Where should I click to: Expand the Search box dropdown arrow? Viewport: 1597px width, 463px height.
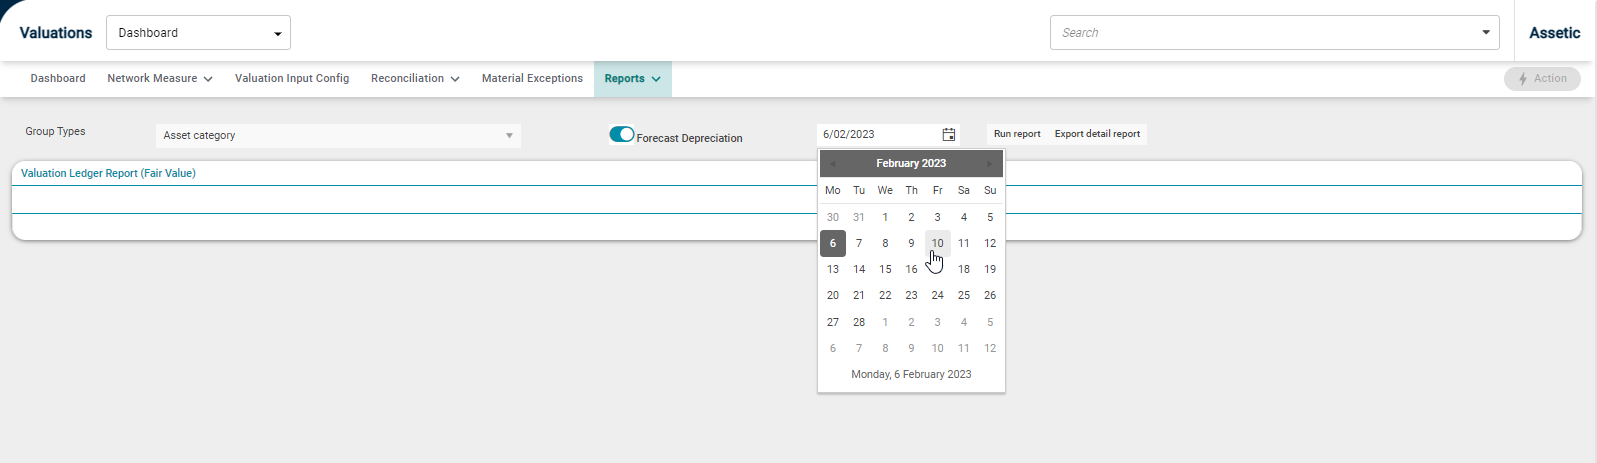1485,33
